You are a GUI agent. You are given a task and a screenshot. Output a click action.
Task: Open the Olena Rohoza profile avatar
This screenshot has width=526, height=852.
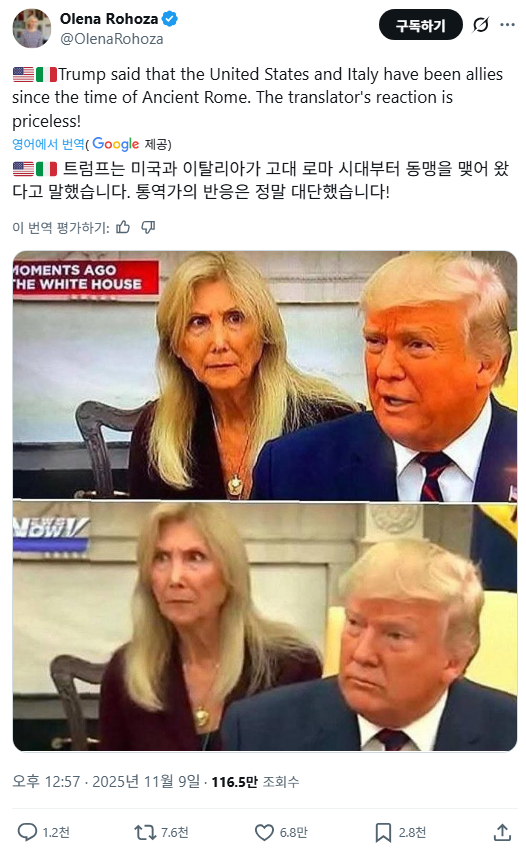point(32,28)
